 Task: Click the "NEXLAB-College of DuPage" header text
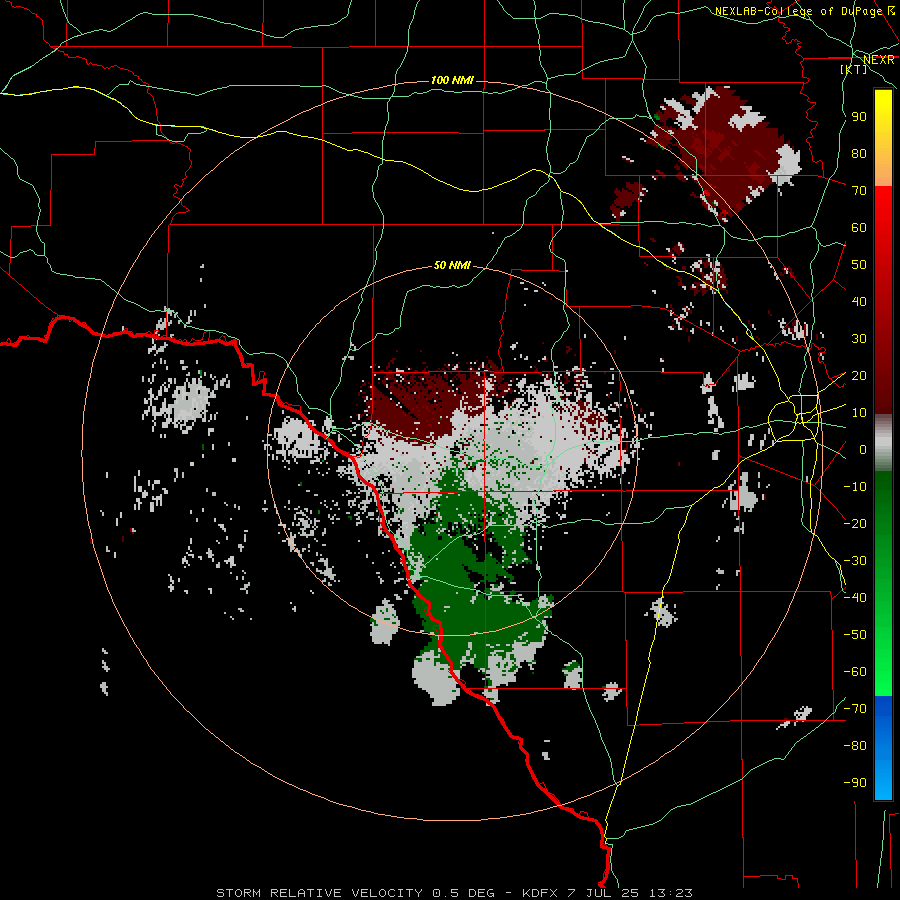(x=797, y=11)
